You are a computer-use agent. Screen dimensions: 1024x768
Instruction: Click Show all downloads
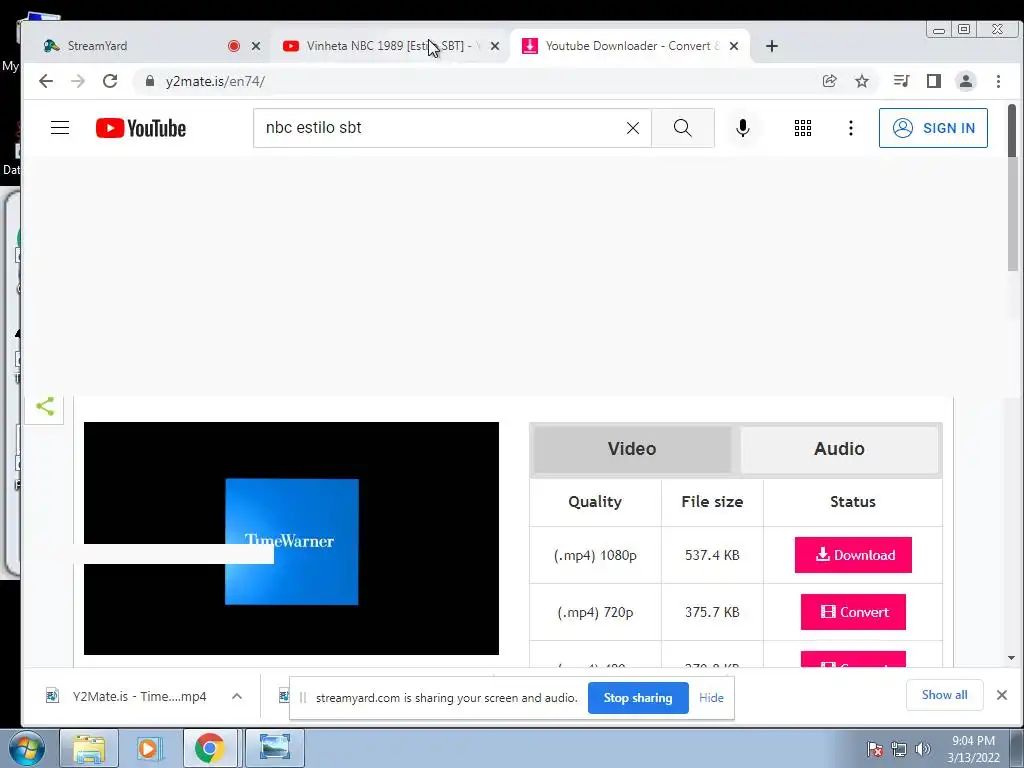[944, 695]
